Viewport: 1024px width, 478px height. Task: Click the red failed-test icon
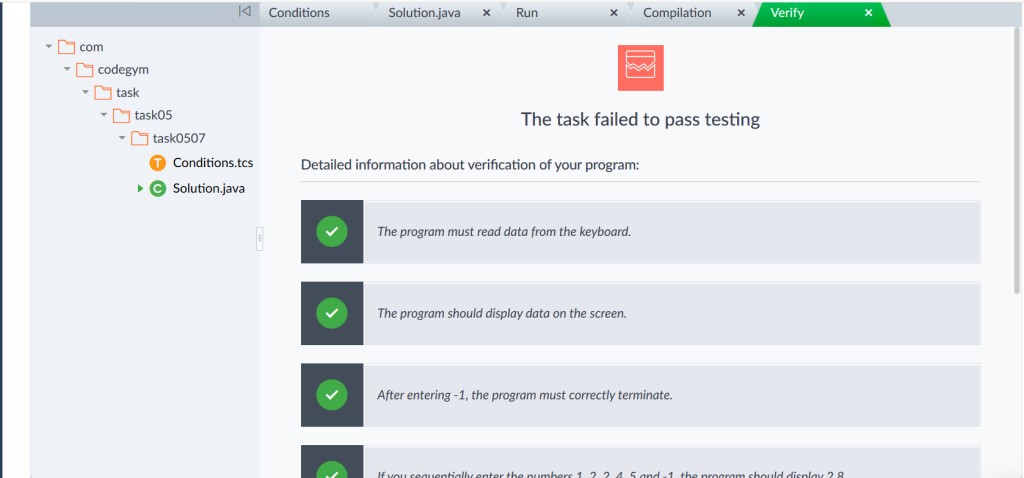click(x=641, y=68)
